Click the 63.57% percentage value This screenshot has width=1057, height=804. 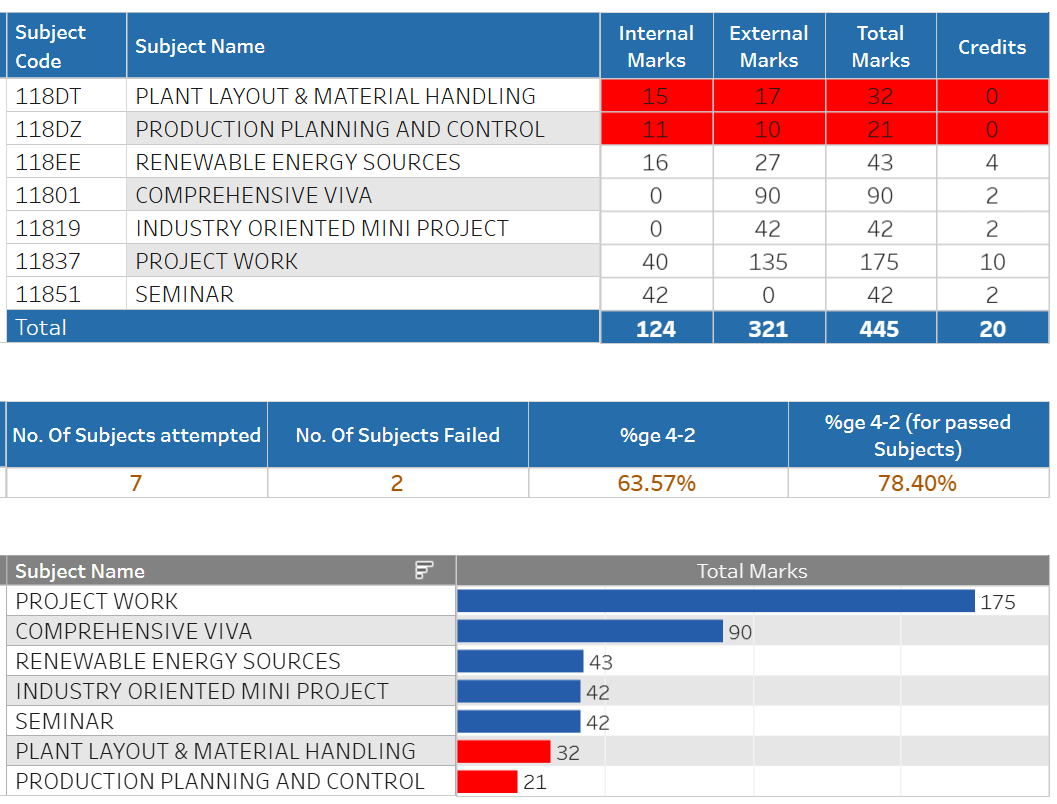[657, 484]
